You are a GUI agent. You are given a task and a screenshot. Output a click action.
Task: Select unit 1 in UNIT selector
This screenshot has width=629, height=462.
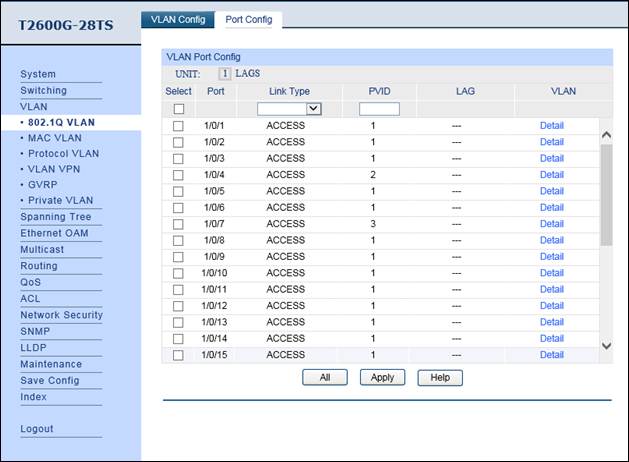[224, 73]
